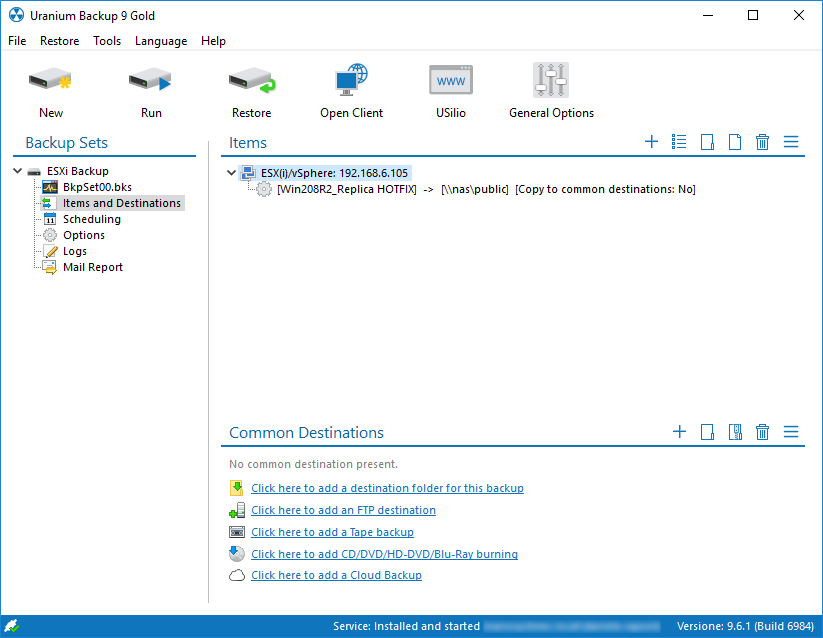Open the File menu
Image resolution: width=823 pixels, height=638 pixels.
click(17, 41)
